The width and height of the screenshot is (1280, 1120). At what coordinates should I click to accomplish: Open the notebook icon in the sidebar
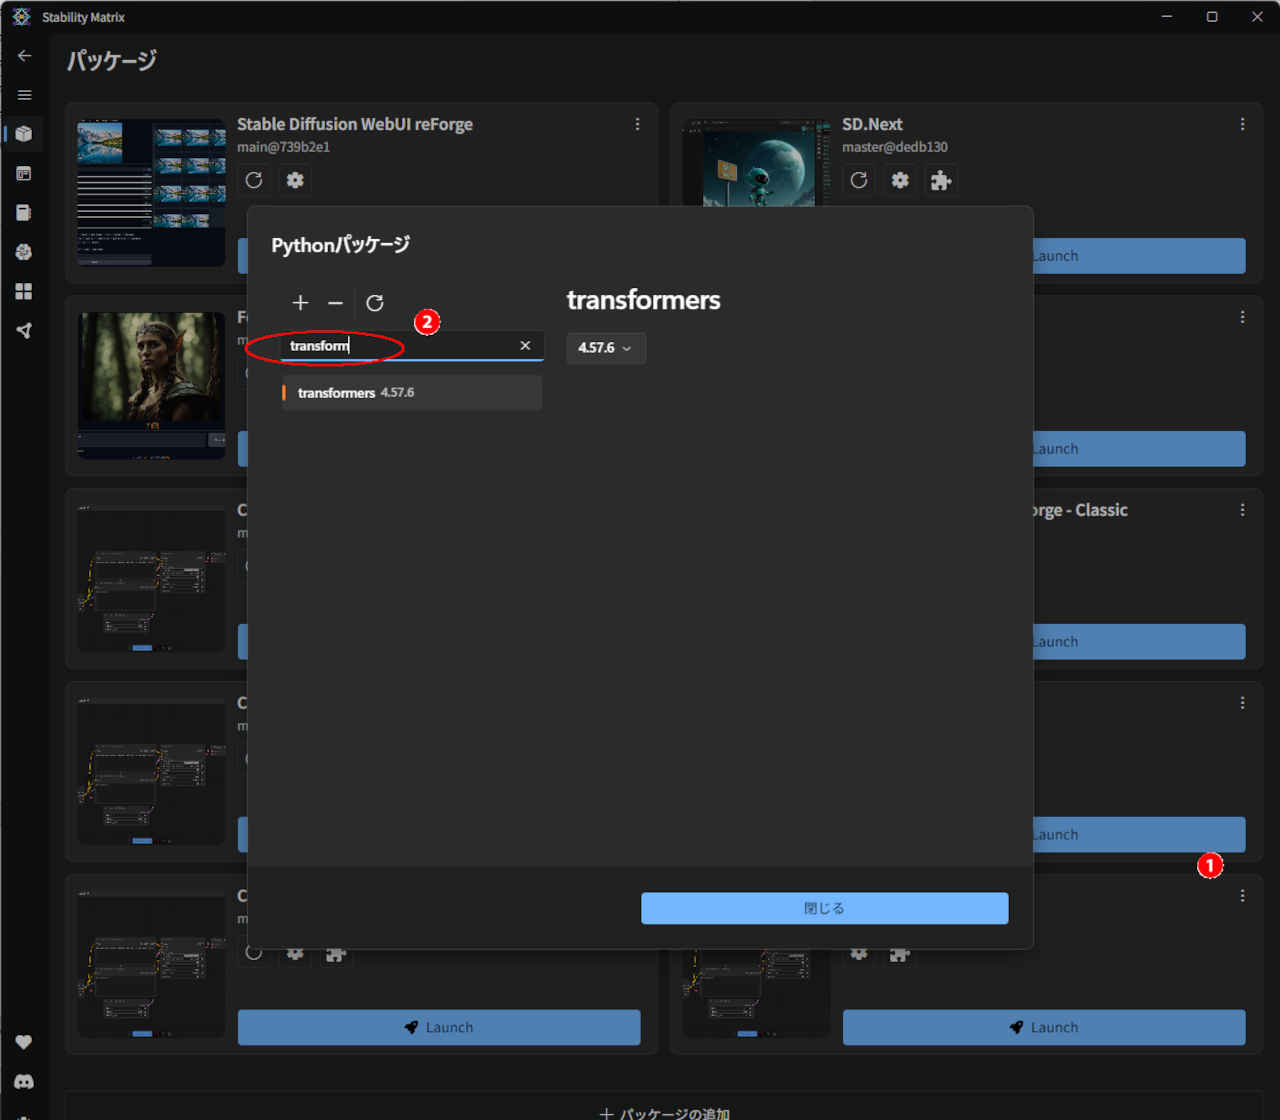point(24,212)
